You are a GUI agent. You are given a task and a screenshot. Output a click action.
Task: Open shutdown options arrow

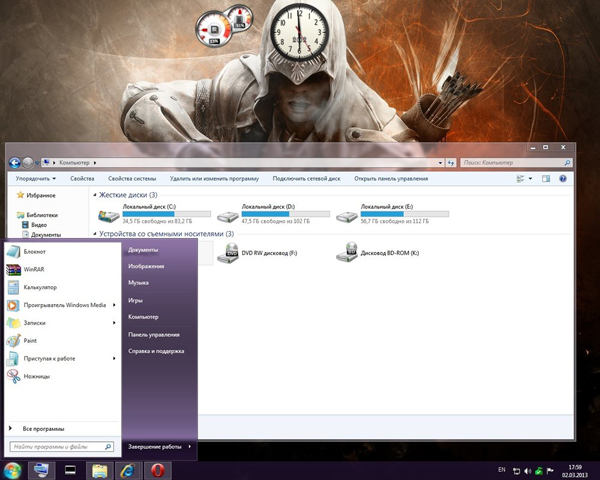coord(190,447)
